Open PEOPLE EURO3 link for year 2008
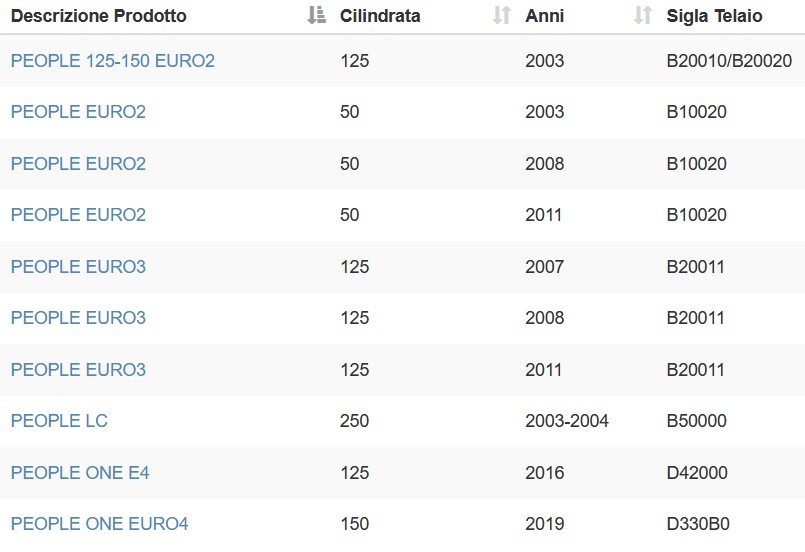 click(x=78, y=317)
